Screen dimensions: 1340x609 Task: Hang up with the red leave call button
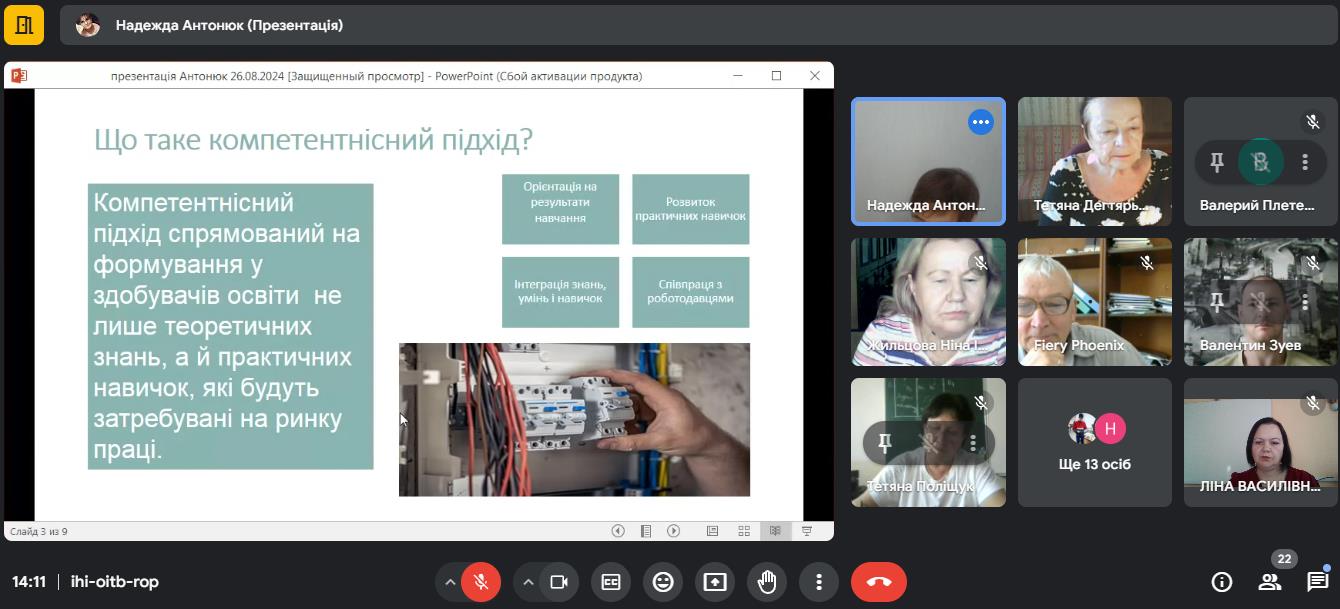click(x=878, y=582)
